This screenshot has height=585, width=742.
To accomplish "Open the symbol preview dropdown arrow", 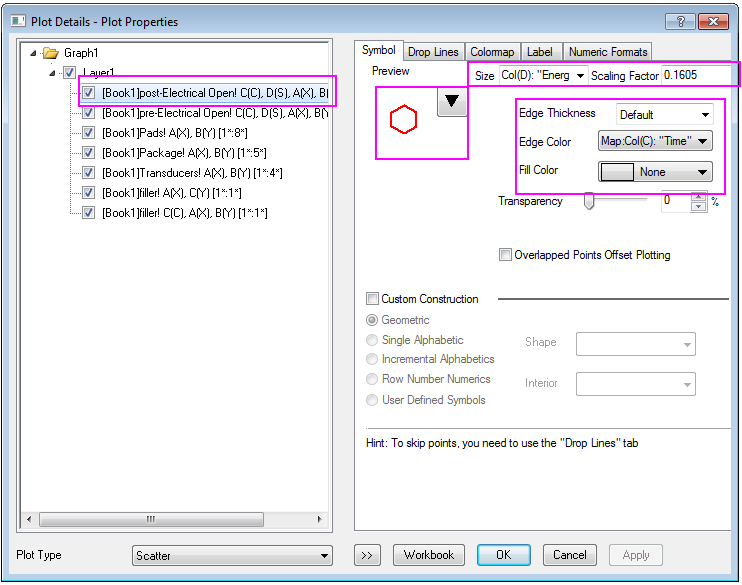I will pos(452,101).
